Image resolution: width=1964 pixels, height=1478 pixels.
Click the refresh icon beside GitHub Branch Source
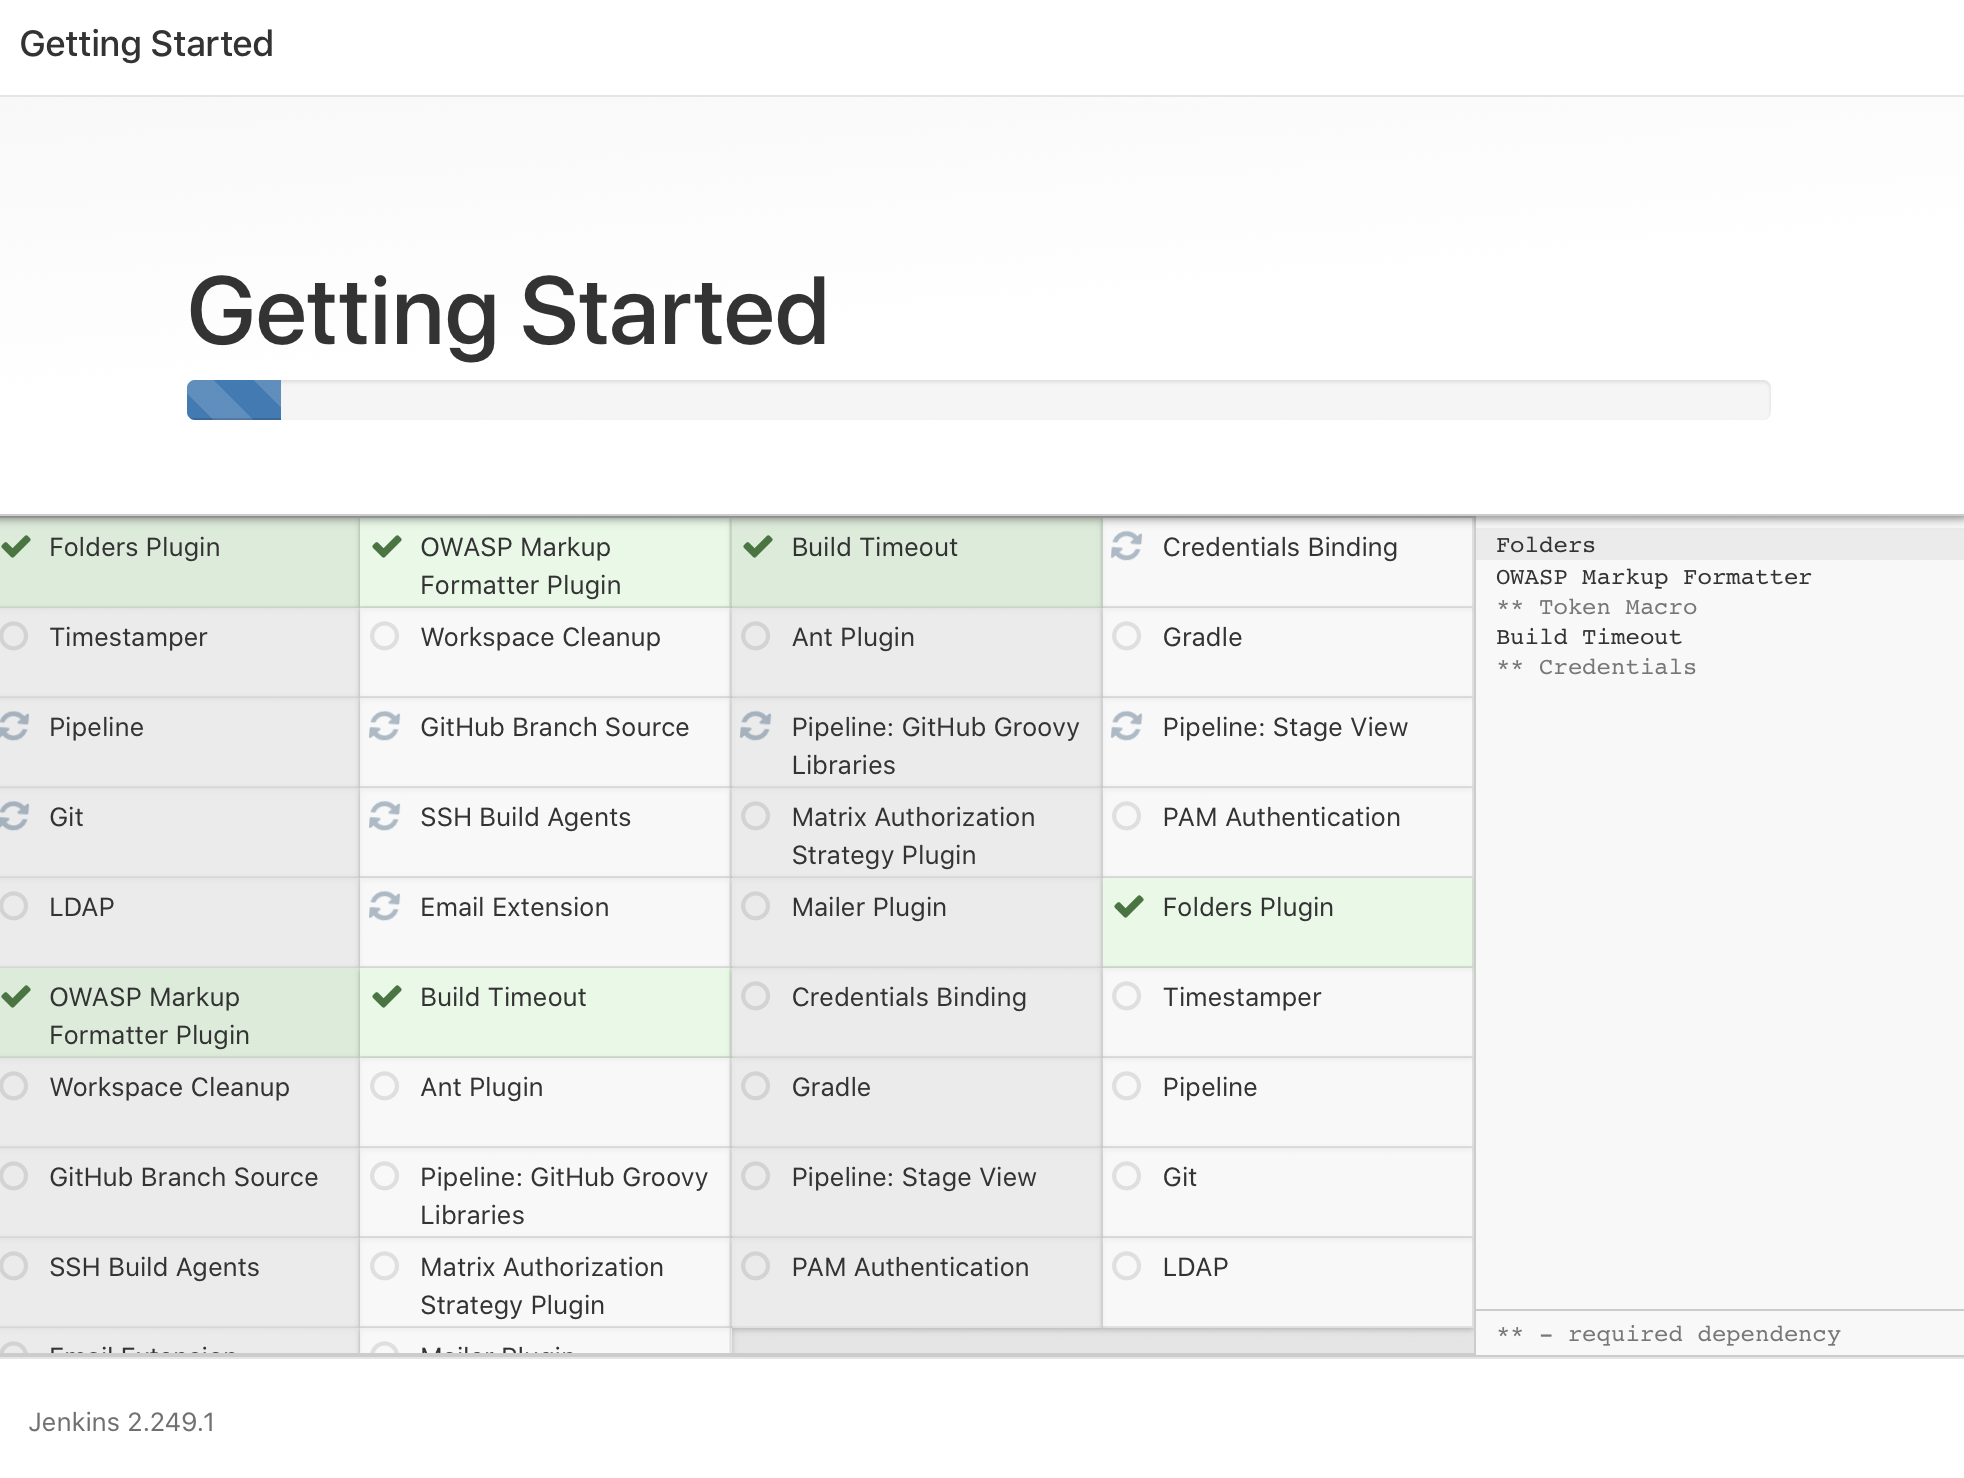tap(384, 726)
